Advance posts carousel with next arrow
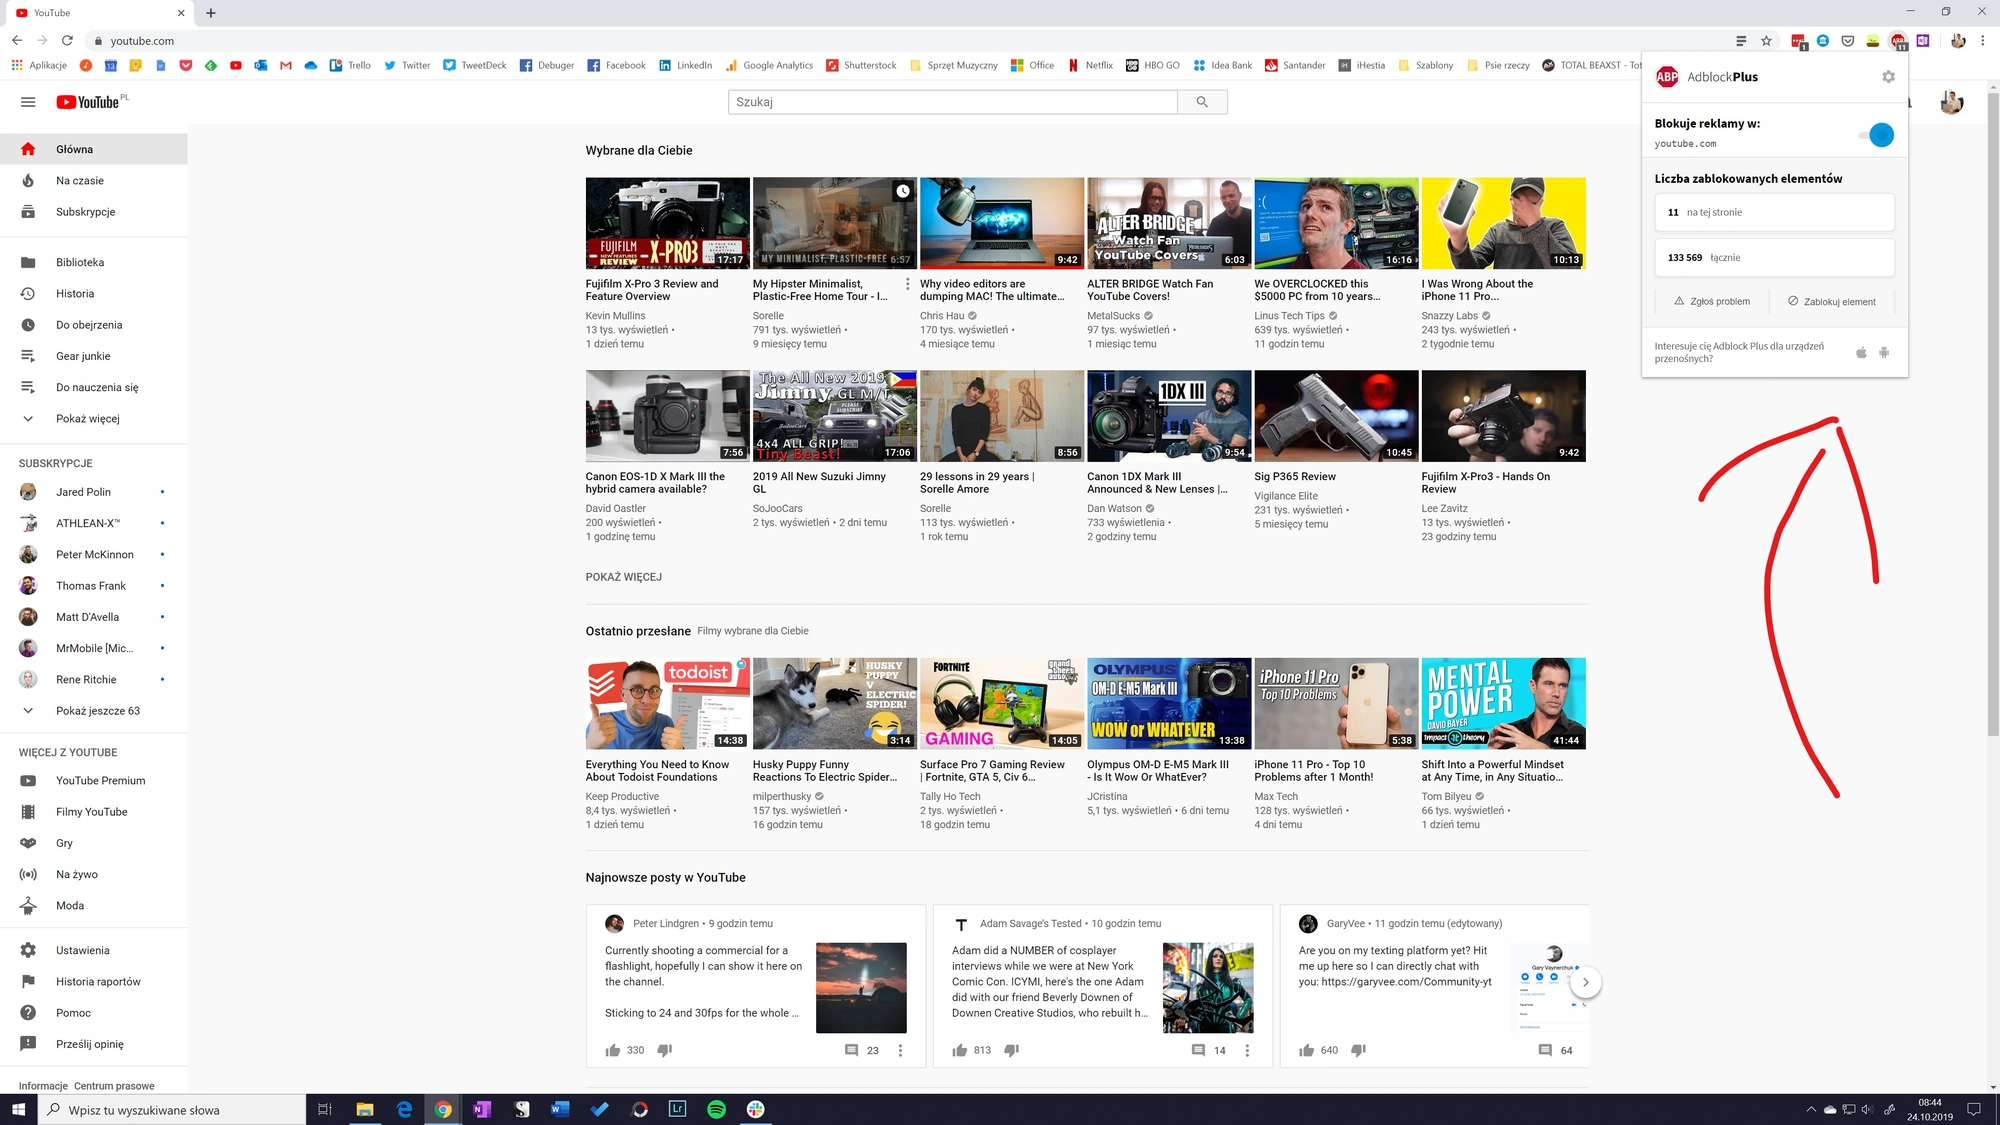 (1585, 982)
